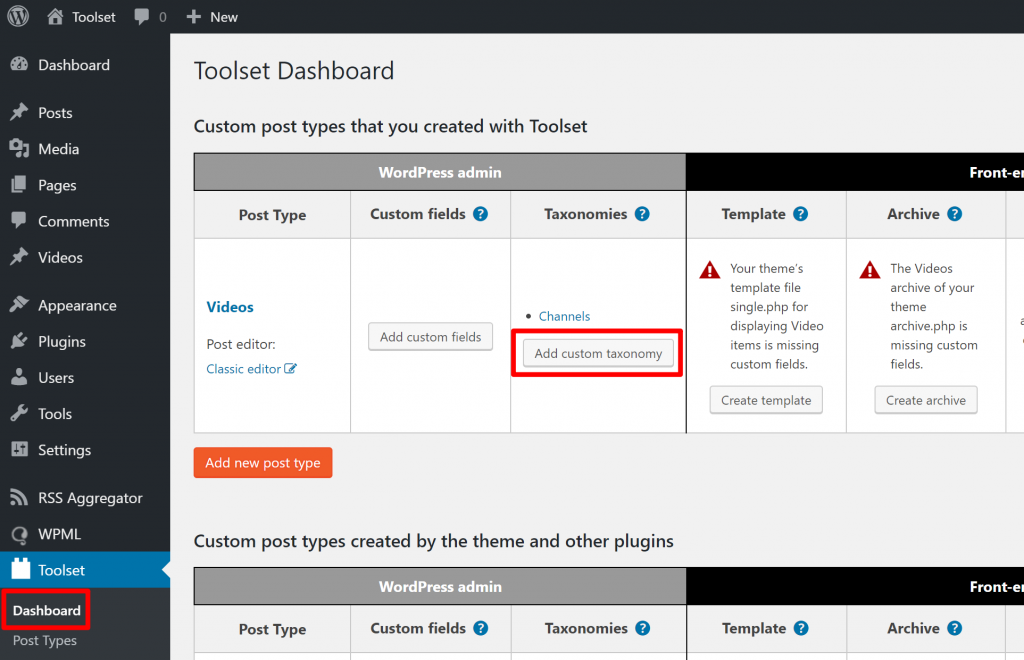1024x660 pixels.
Task: Open the Videos post type link
Action: pos(230,307)
